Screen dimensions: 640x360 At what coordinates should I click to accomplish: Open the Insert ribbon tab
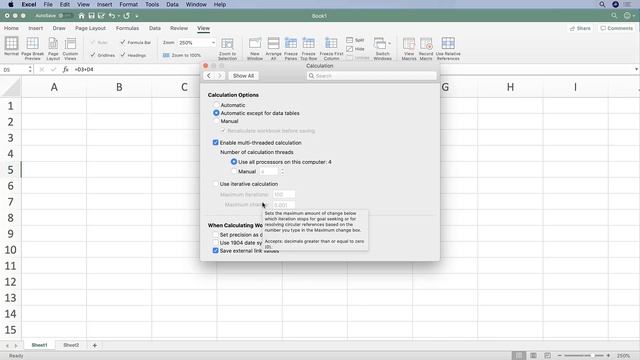36,28
